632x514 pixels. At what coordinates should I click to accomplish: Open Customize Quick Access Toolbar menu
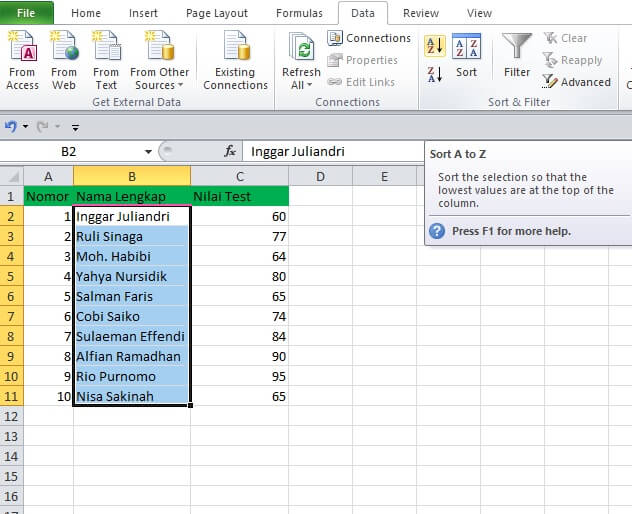pyautogui.click(x=75, y=127)
